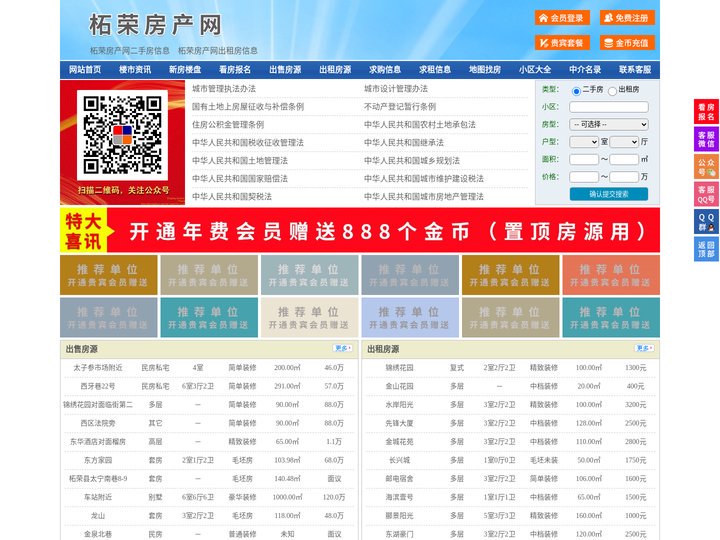This screenshot has width=720, height=540.
Task: Click the 会员登录 button
Action: (562, 18)
